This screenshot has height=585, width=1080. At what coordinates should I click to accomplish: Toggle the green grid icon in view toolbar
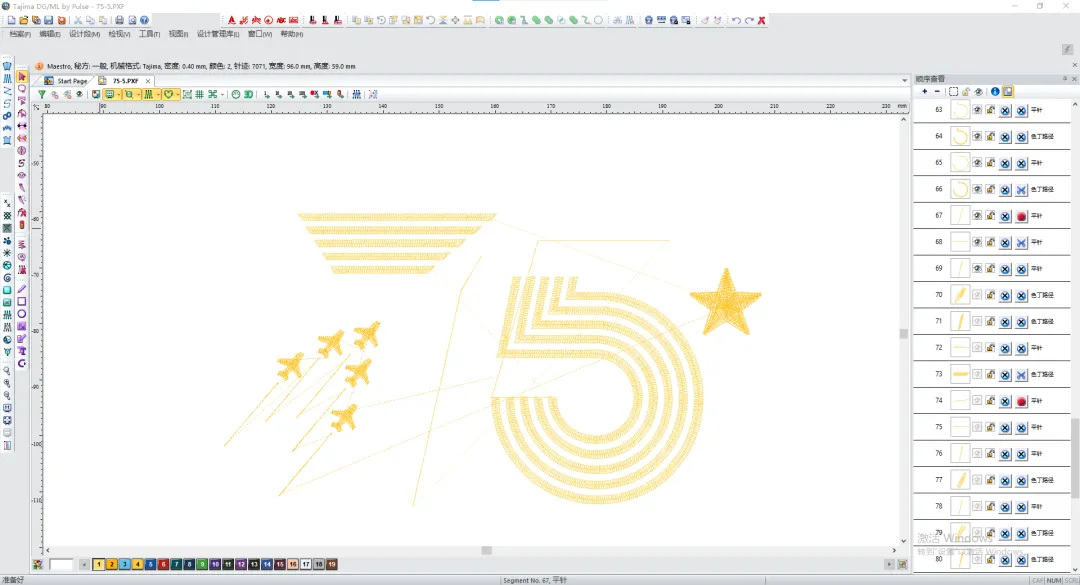click(x=200, y=94)
